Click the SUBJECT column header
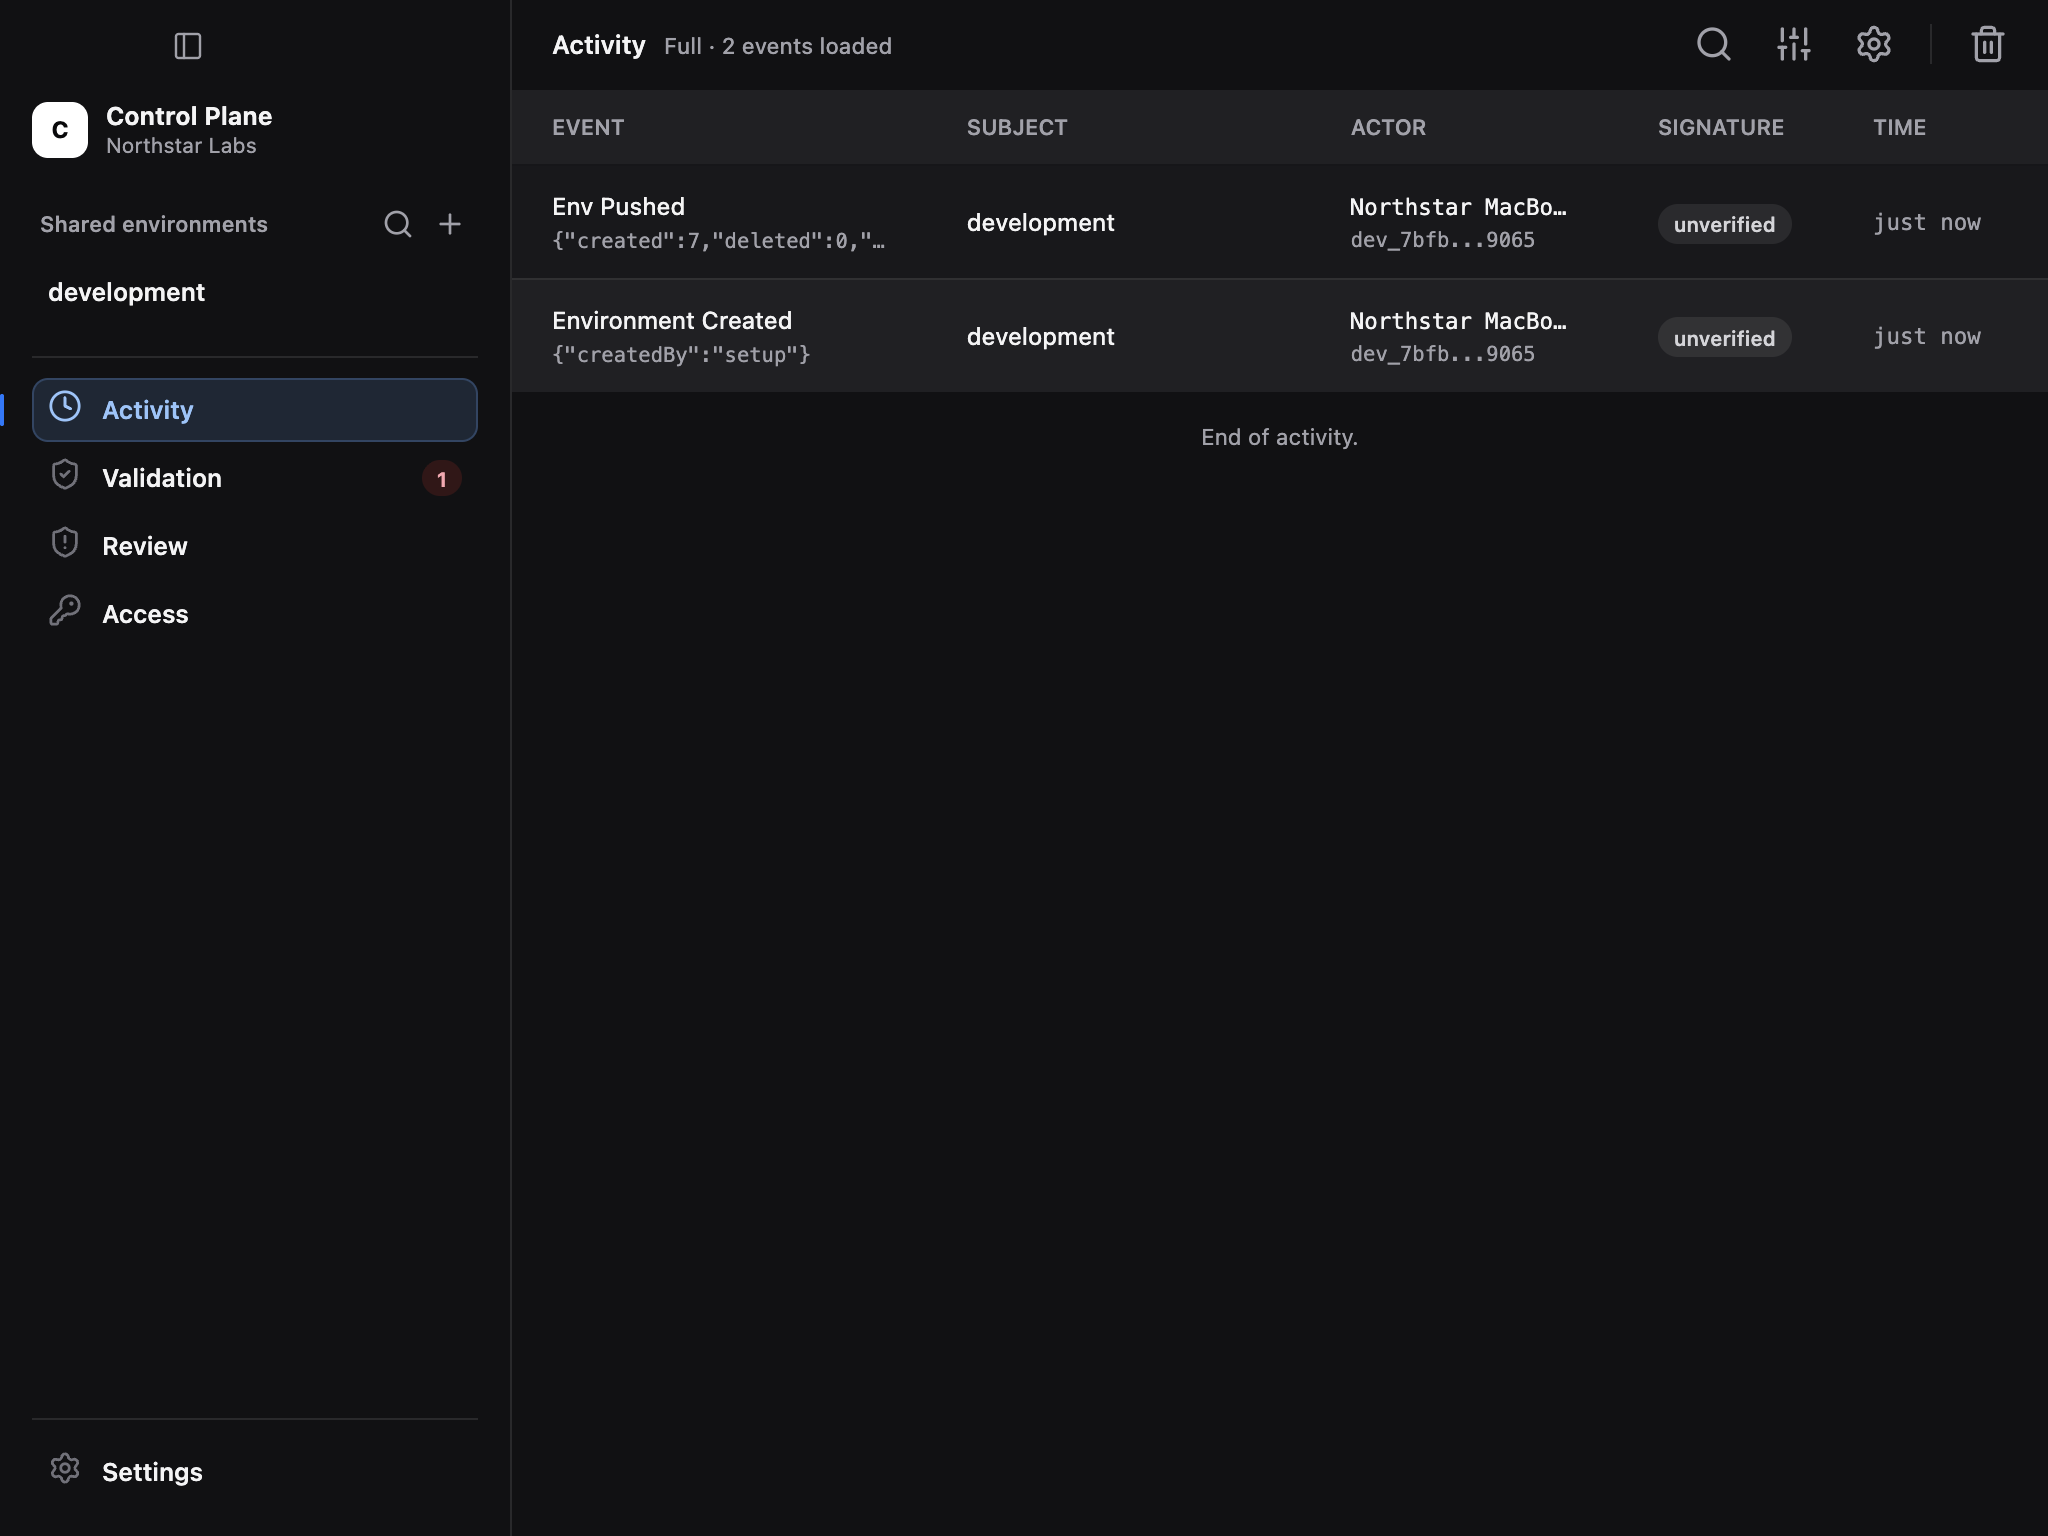The image size is (2048, 1536). [x=1017, y=127]
